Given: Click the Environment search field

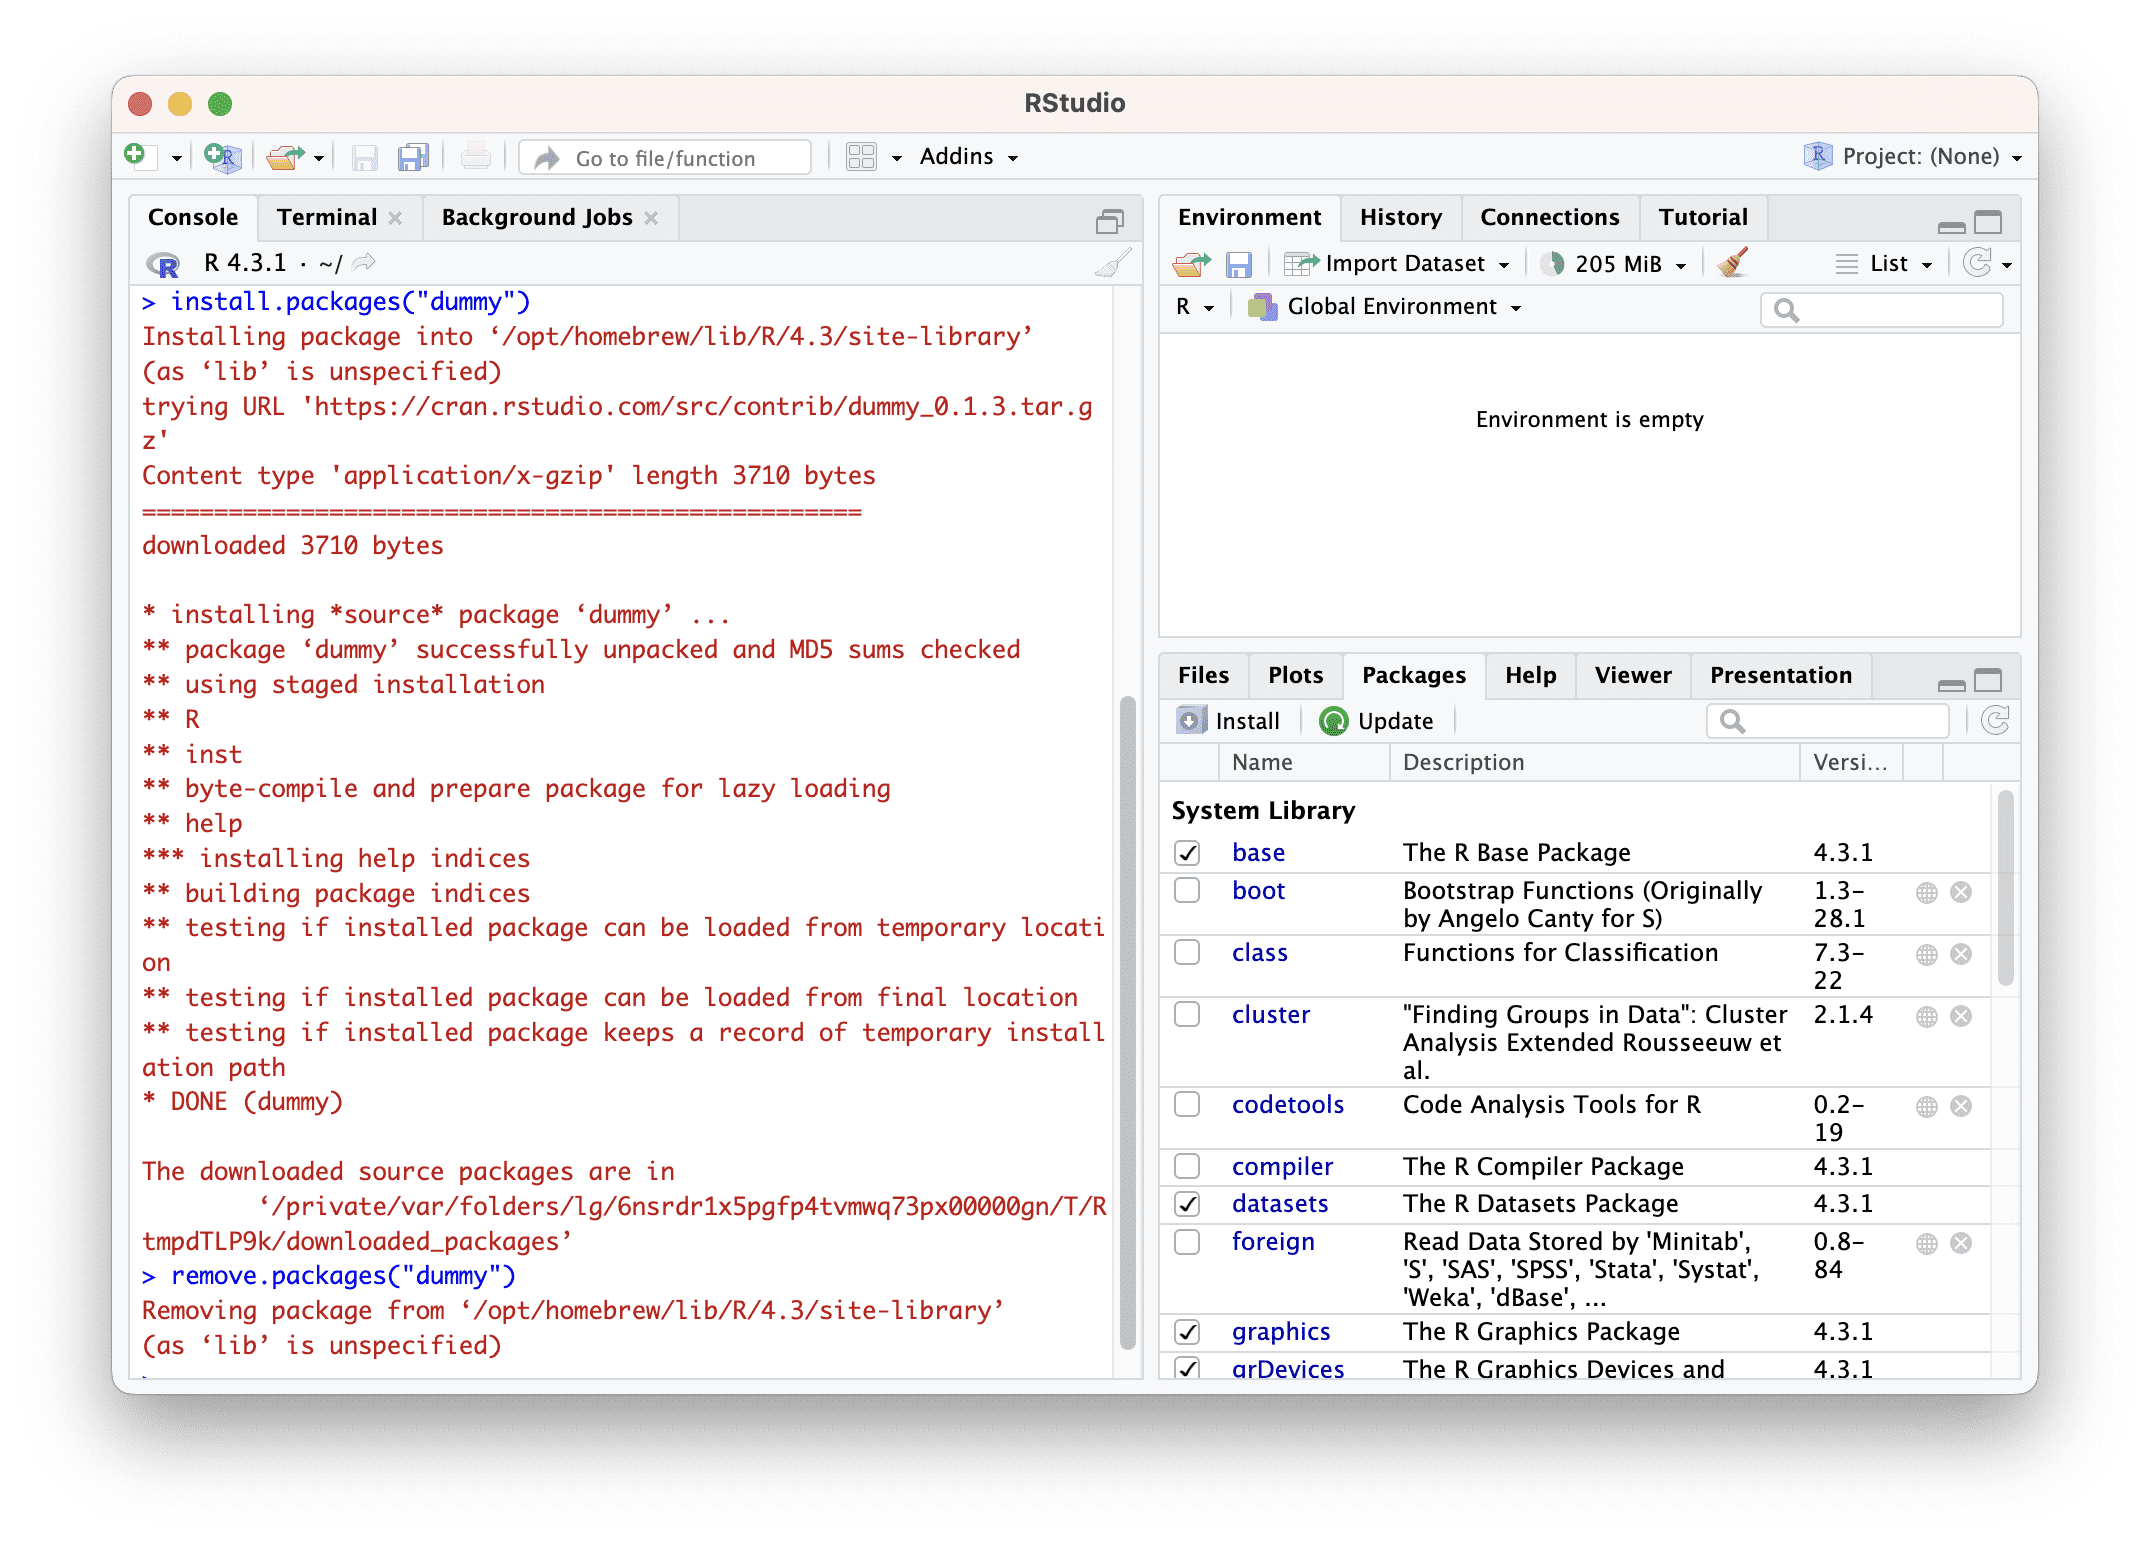Looking at the screenshot, I should (1882, 310).
